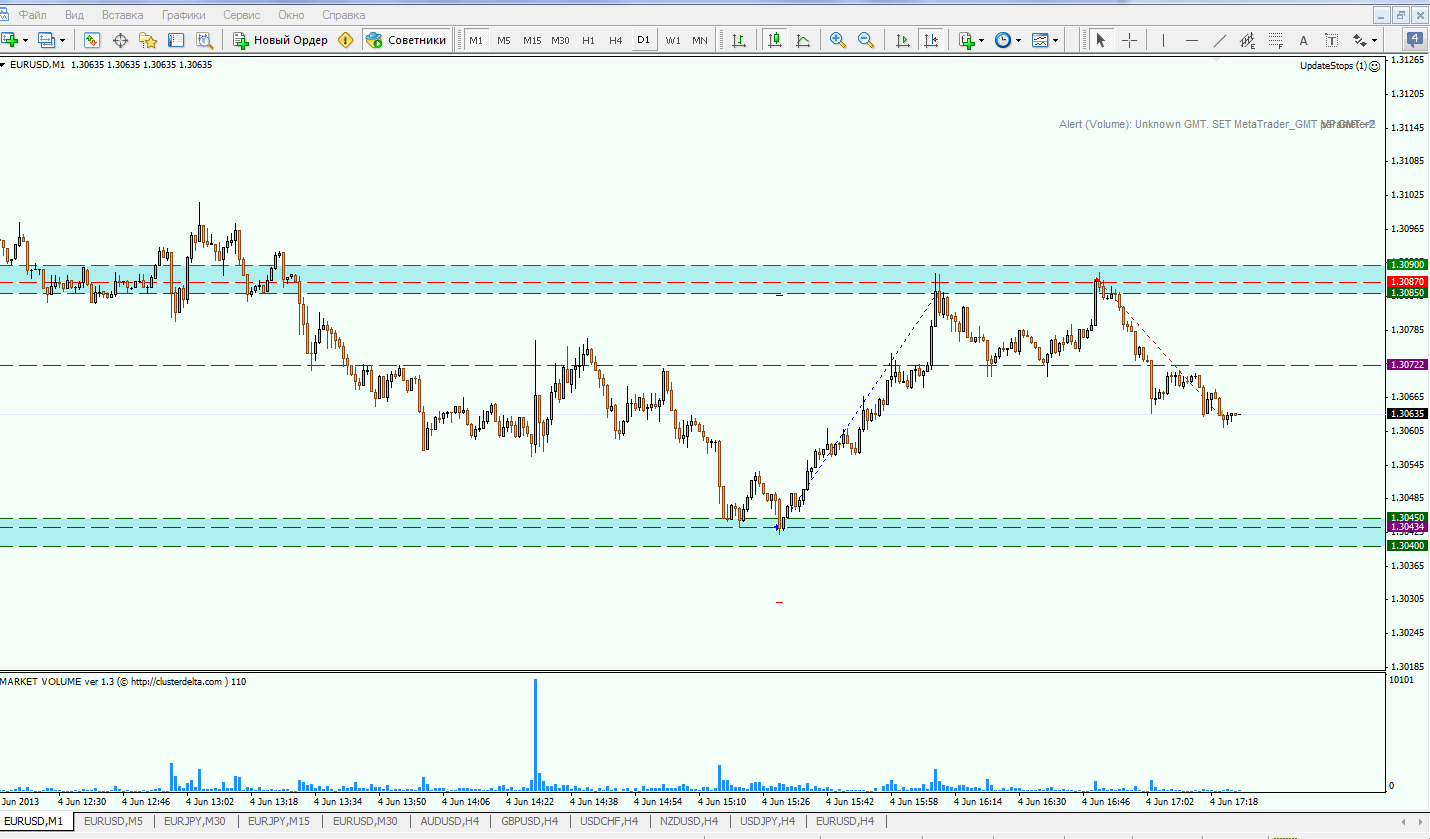The width and height of the screenshot is (1430, 839).
Task: Select the red 1.30870 price level label
Action: (1407, 283)
